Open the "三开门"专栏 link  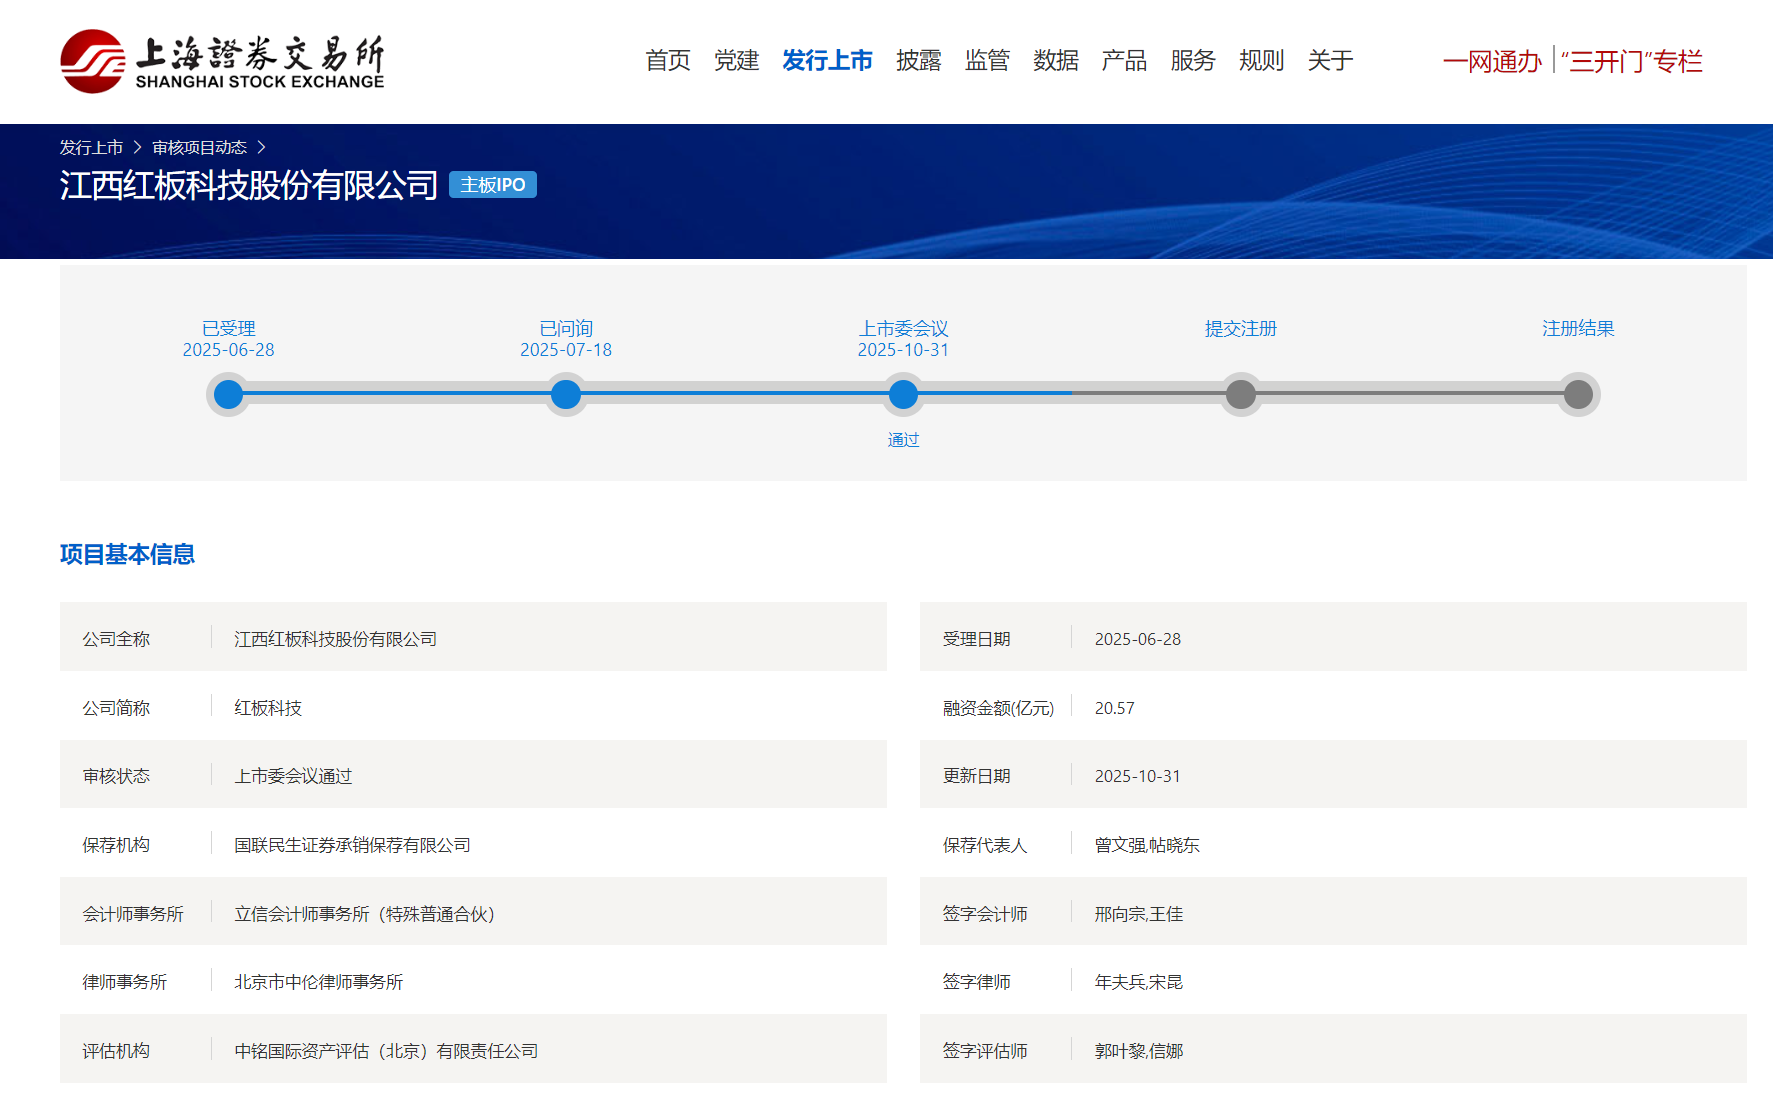pyautogui.click(x=1631, y=62)
